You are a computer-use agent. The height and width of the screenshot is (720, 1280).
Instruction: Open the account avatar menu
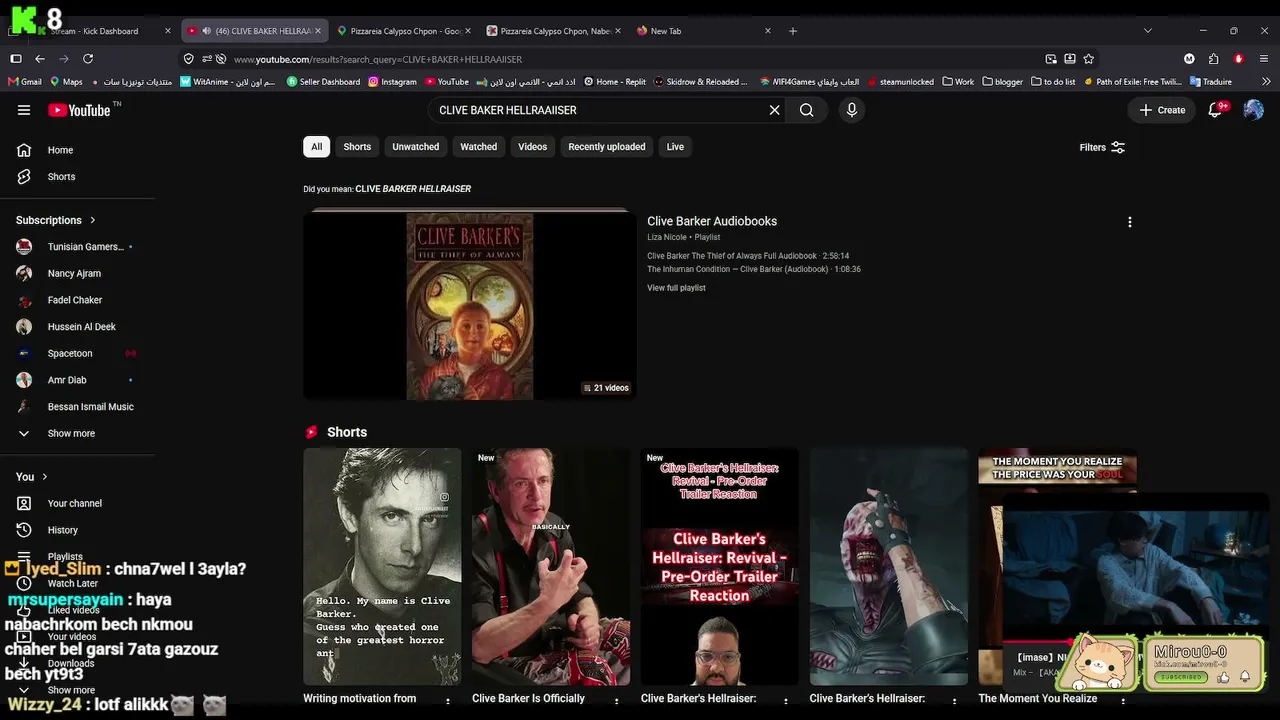click(x=1253, y=110)
